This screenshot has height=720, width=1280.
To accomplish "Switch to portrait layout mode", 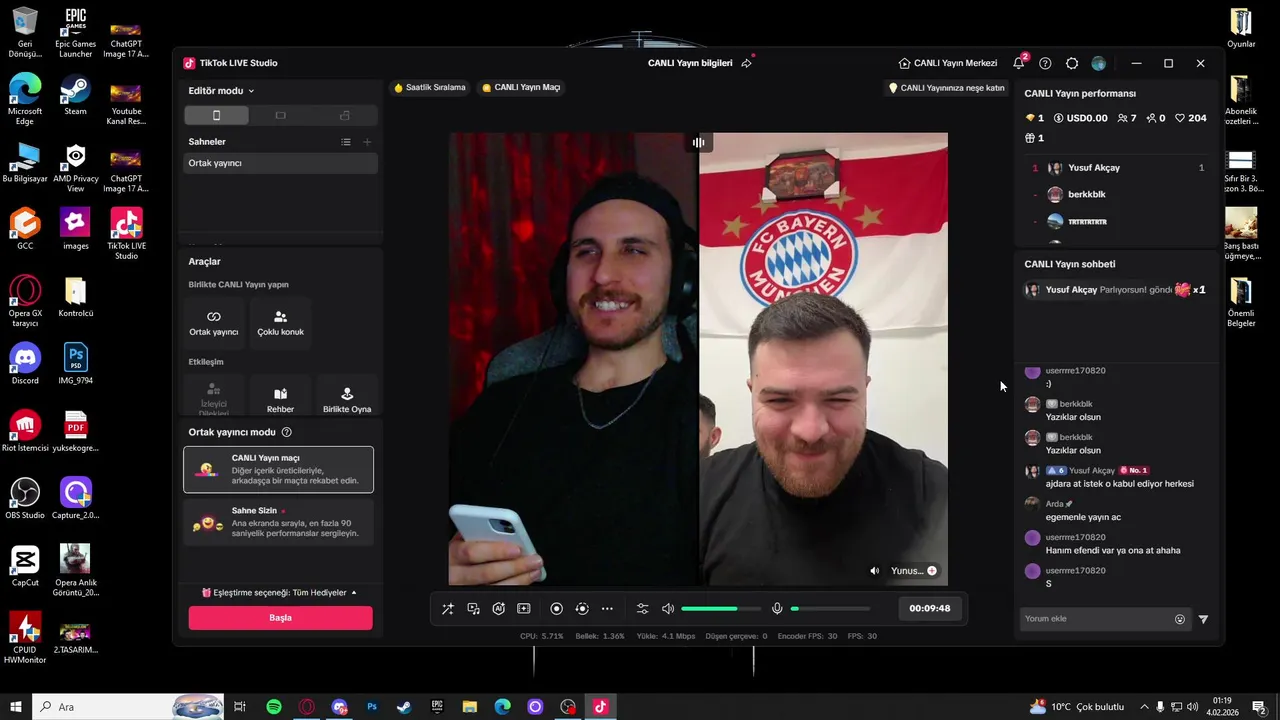I will click(x=216, y=116).
